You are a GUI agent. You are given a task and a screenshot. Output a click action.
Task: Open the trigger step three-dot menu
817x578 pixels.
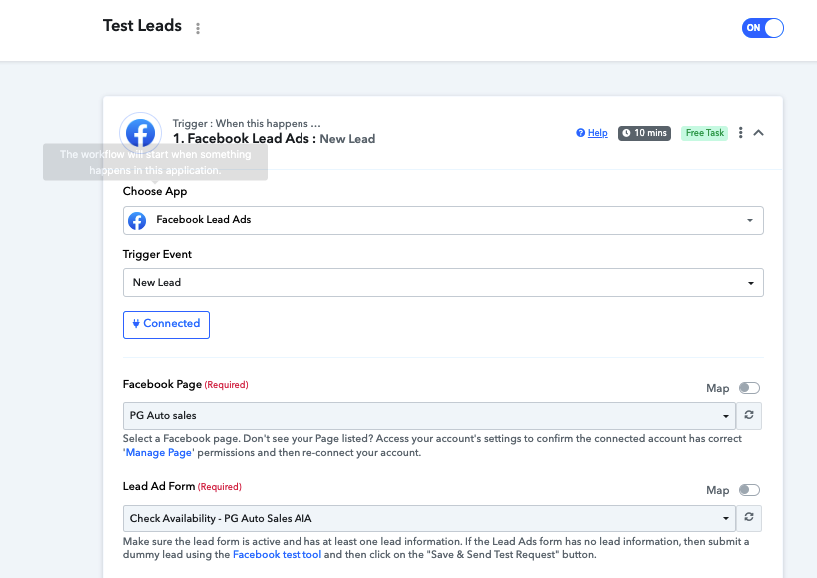740,133
